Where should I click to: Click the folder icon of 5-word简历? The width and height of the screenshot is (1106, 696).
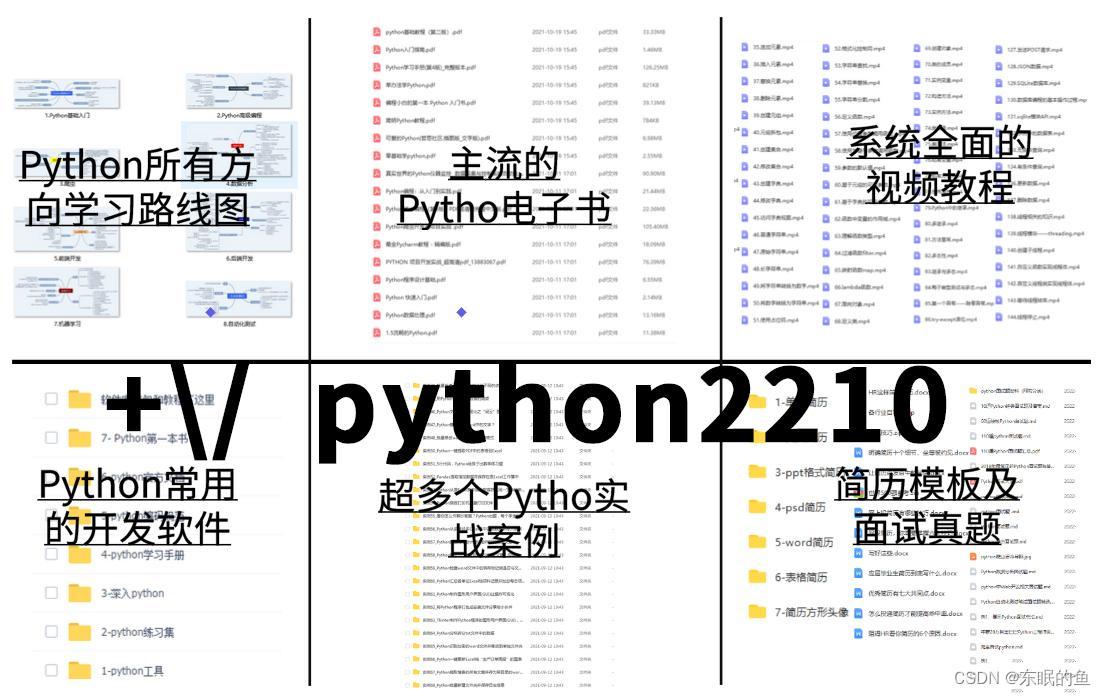click(758, 542)
